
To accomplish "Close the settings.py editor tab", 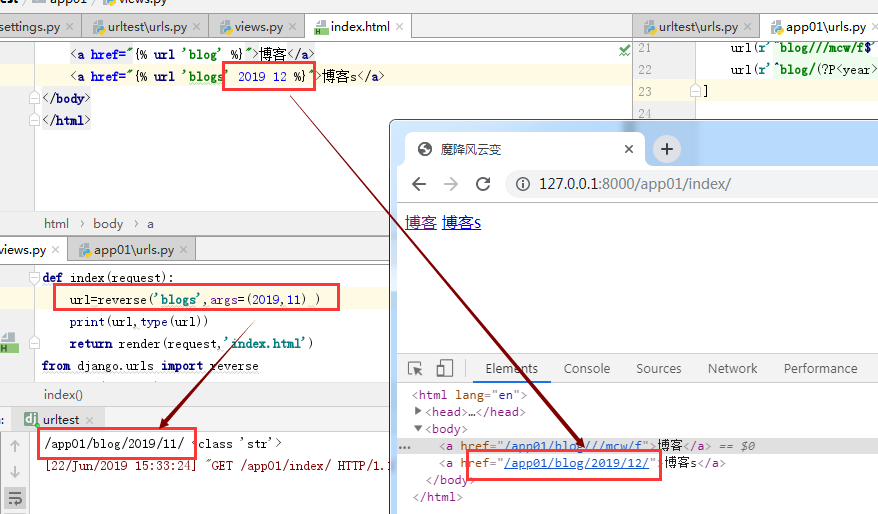I will pyautogui.click(x=69, y=26).
